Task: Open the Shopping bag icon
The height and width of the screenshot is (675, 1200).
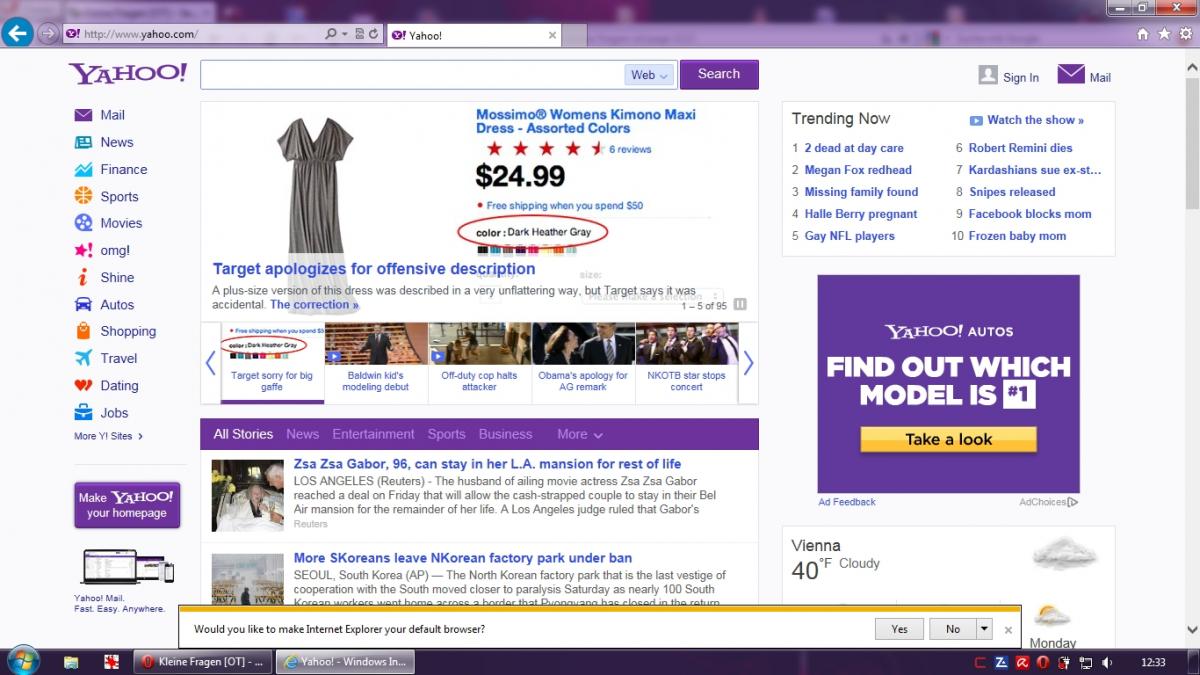Action: pyautogui.click(x=83, y=331)
